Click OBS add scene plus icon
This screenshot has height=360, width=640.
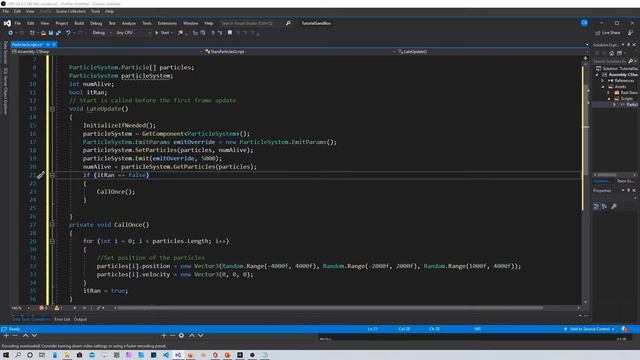point(6,336)
